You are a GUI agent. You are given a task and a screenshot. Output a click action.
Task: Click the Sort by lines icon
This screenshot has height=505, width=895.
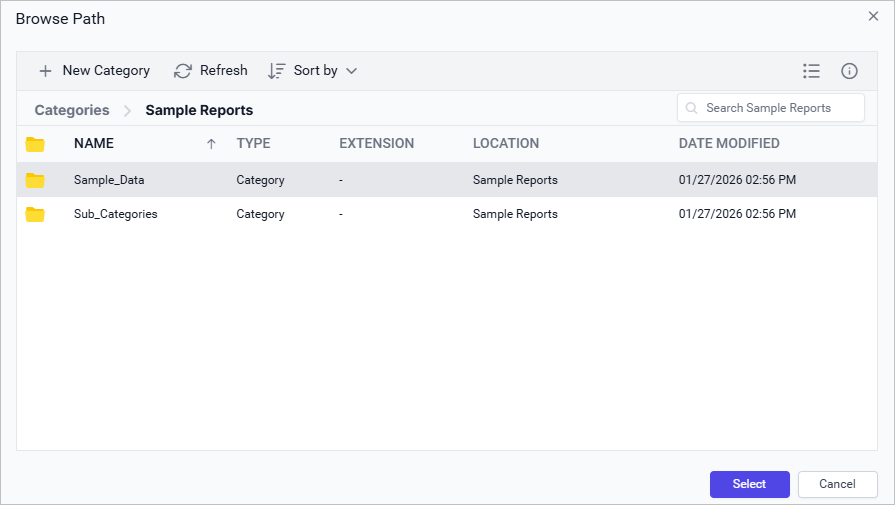click(277, 71)
